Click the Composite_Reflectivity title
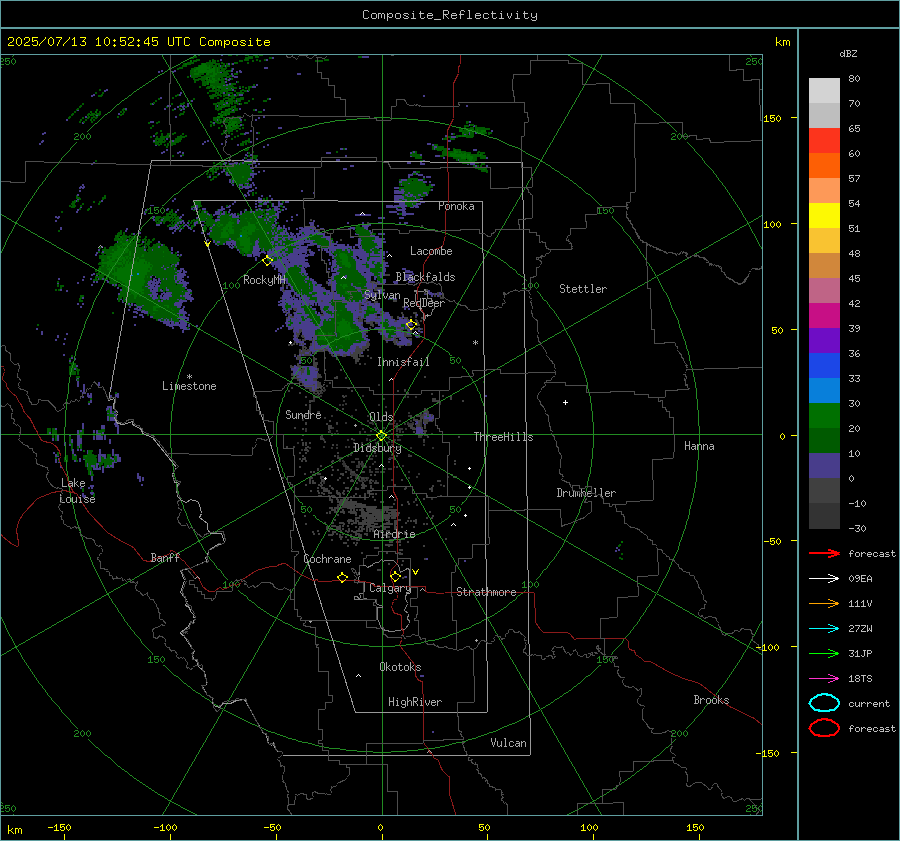 [450, 15]
